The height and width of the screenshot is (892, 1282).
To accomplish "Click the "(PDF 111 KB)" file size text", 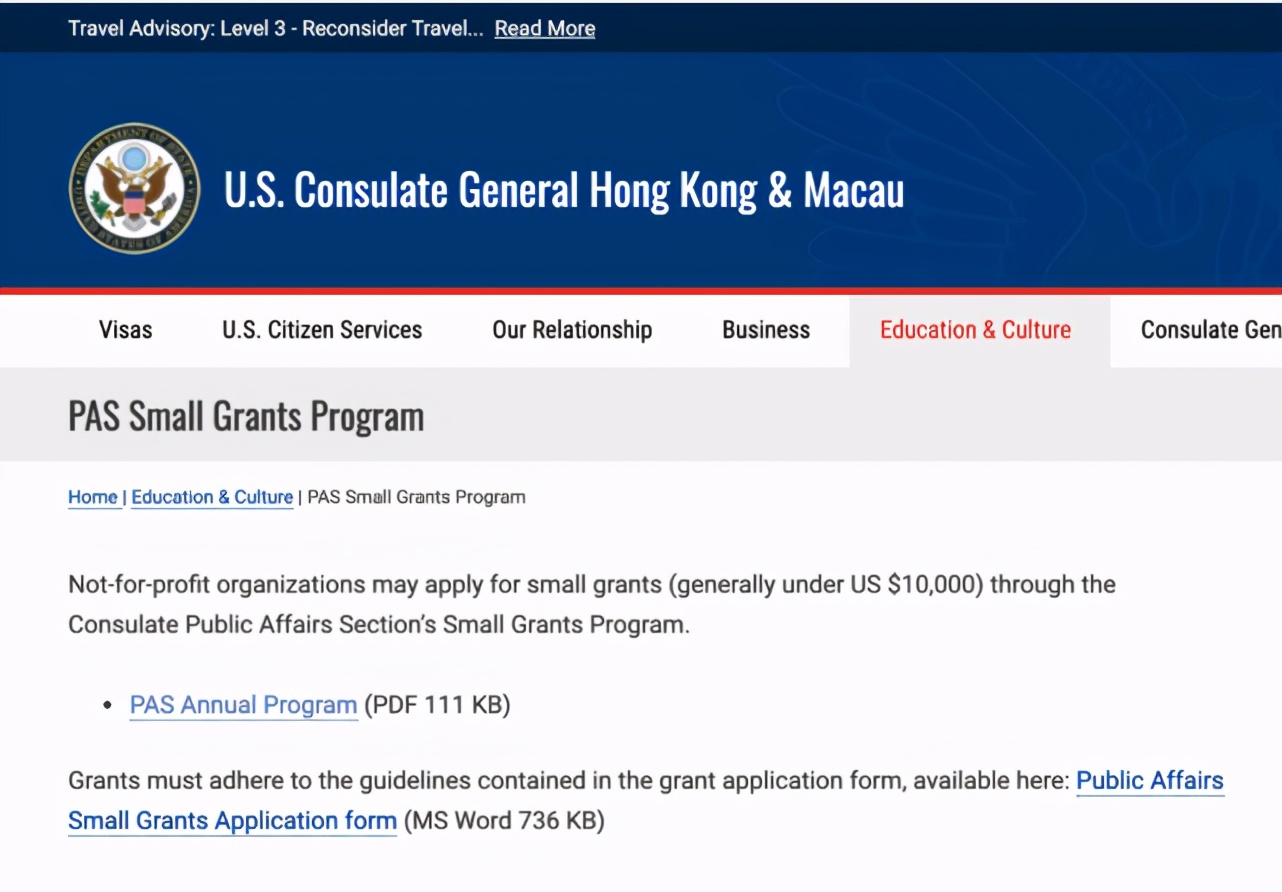I will click(x=437, y=705).
